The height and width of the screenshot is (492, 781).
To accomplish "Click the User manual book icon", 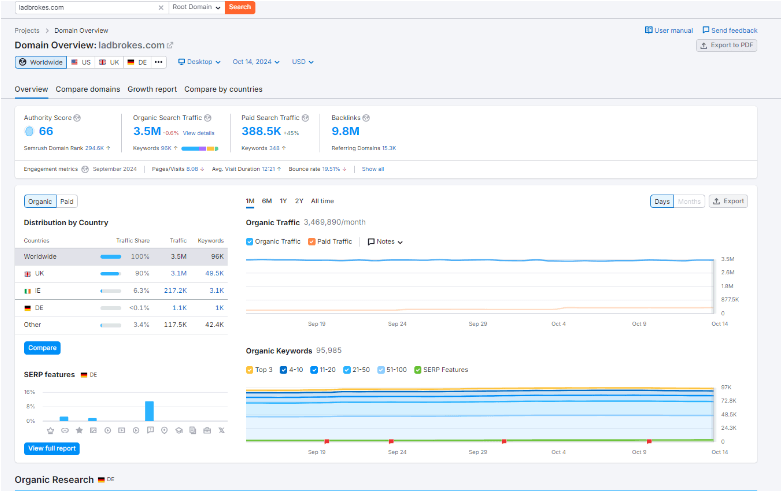I will [649, 30].
